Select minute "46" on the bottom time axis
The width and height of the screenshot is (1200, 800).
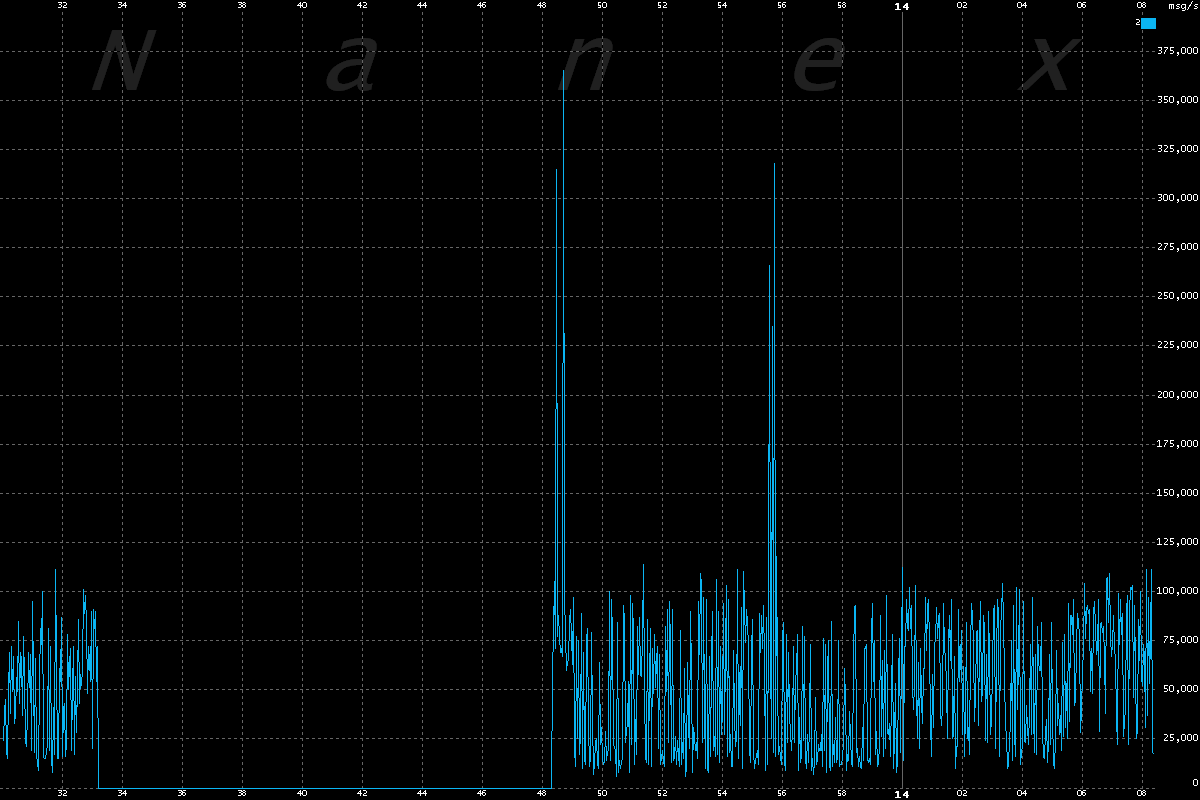[x=482, y=794]
